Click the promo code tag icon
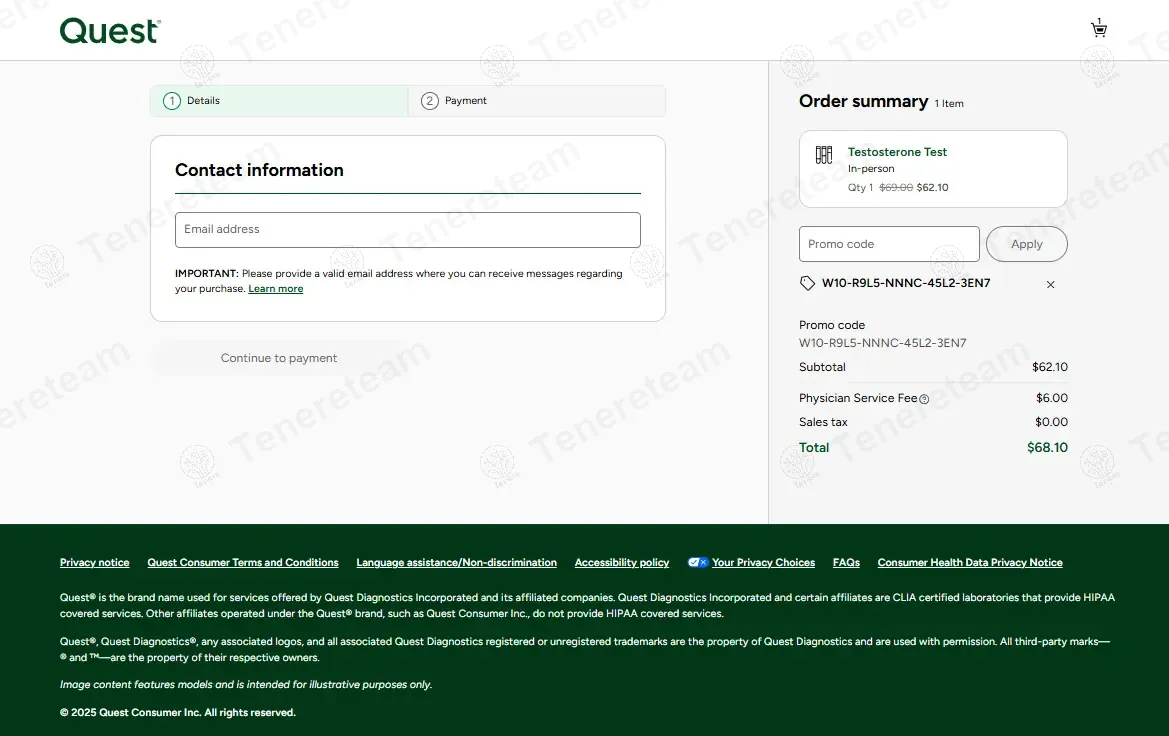The height and width of the screenshot is (736, 1169). click(x=808, y=284)
